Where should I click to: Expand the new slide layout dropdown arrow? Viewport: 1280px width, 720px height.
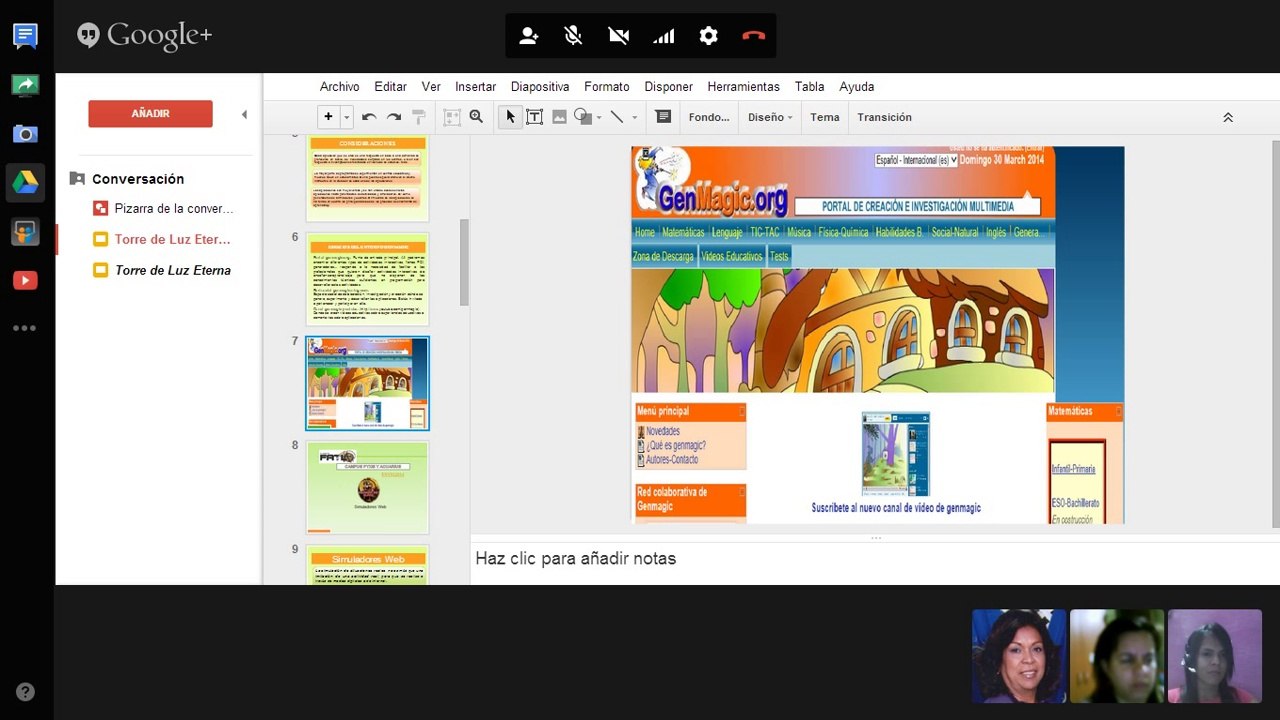coord(347,117)
